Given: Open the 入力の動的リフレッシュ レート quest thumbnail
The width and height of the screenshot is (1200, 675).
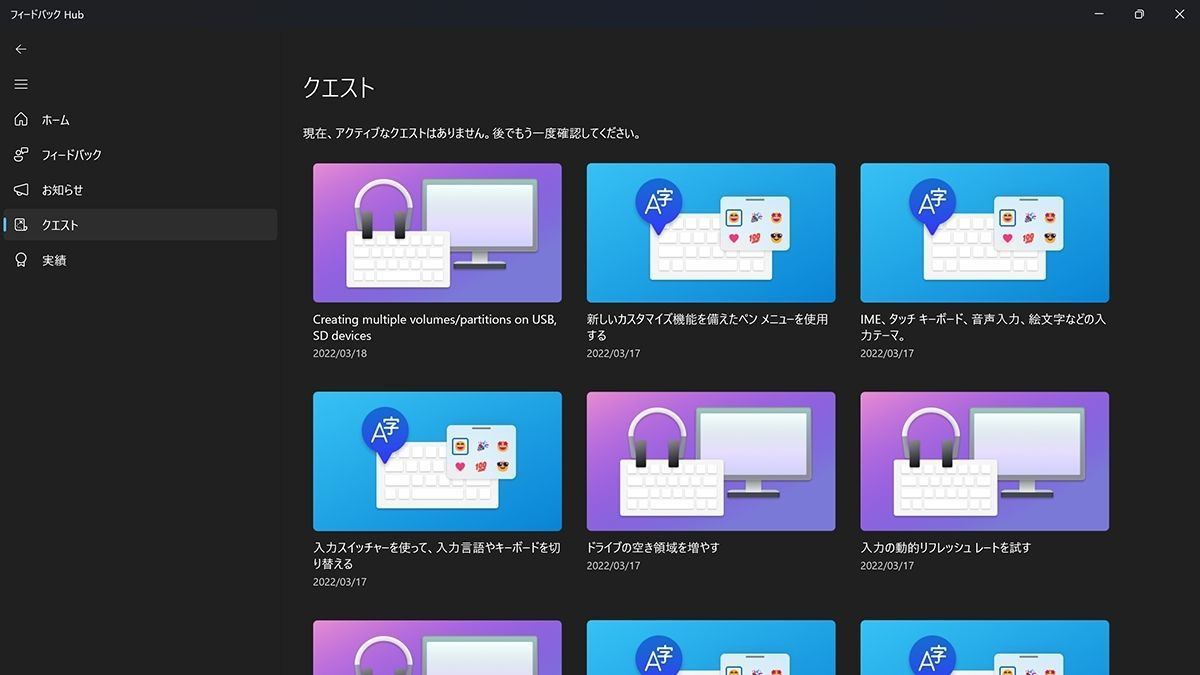Looking at the screenshot, I should click(985, 461).
